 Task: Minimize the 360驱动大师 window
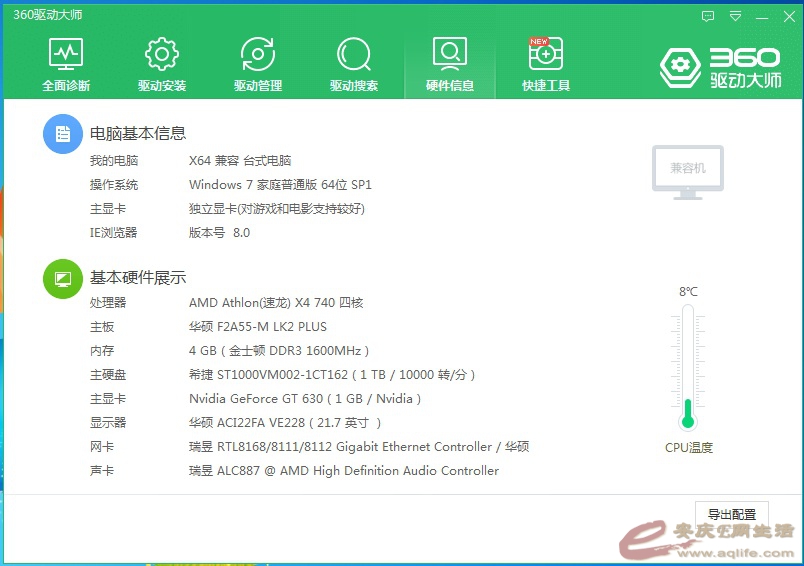pyautogui.click(x=762, y=16)
